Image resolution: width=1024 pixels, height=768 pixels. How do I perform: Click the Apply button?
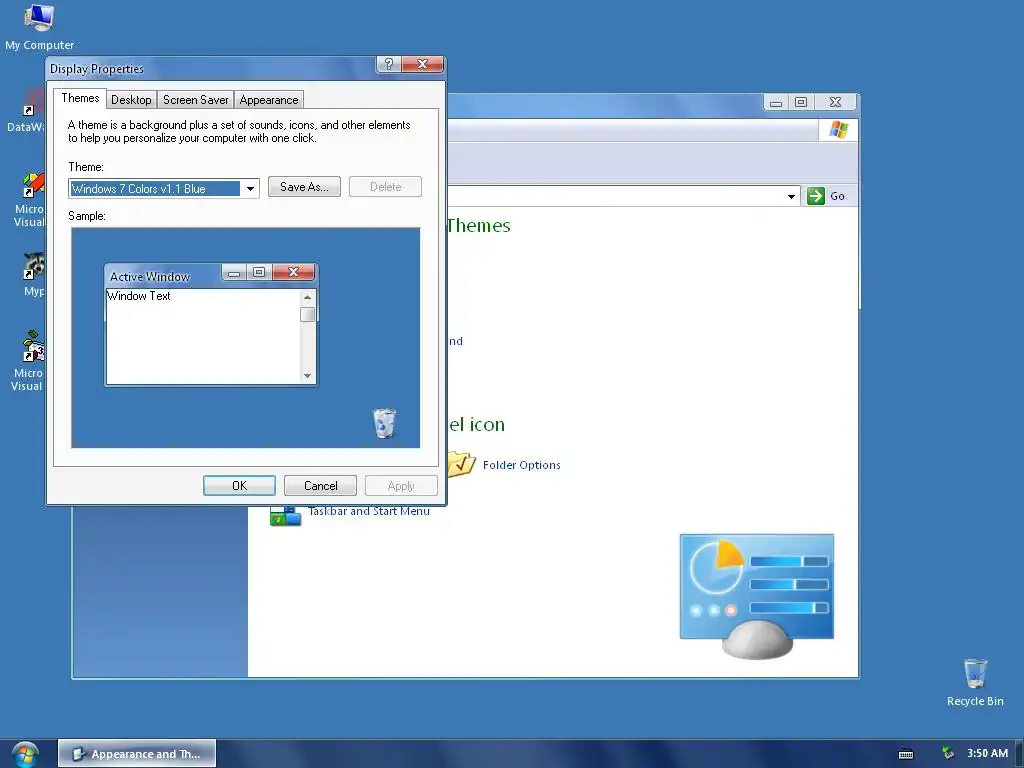(401, 486)
